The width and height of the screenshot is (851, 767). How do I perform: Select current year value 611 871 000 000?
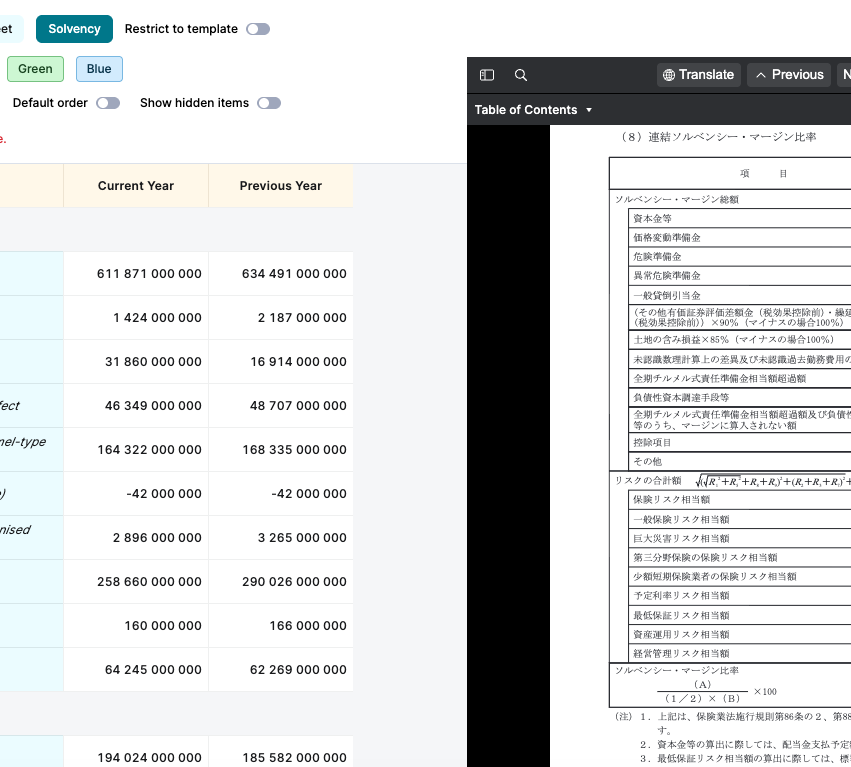coord(149,274)
